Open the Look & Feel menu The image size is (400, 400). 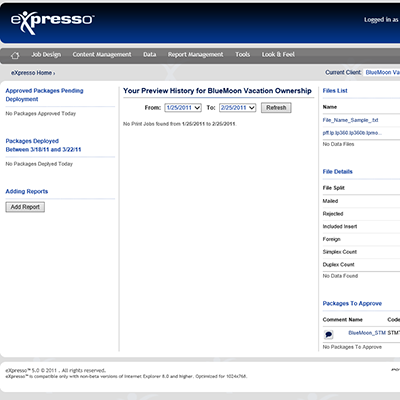click(278, 54)
